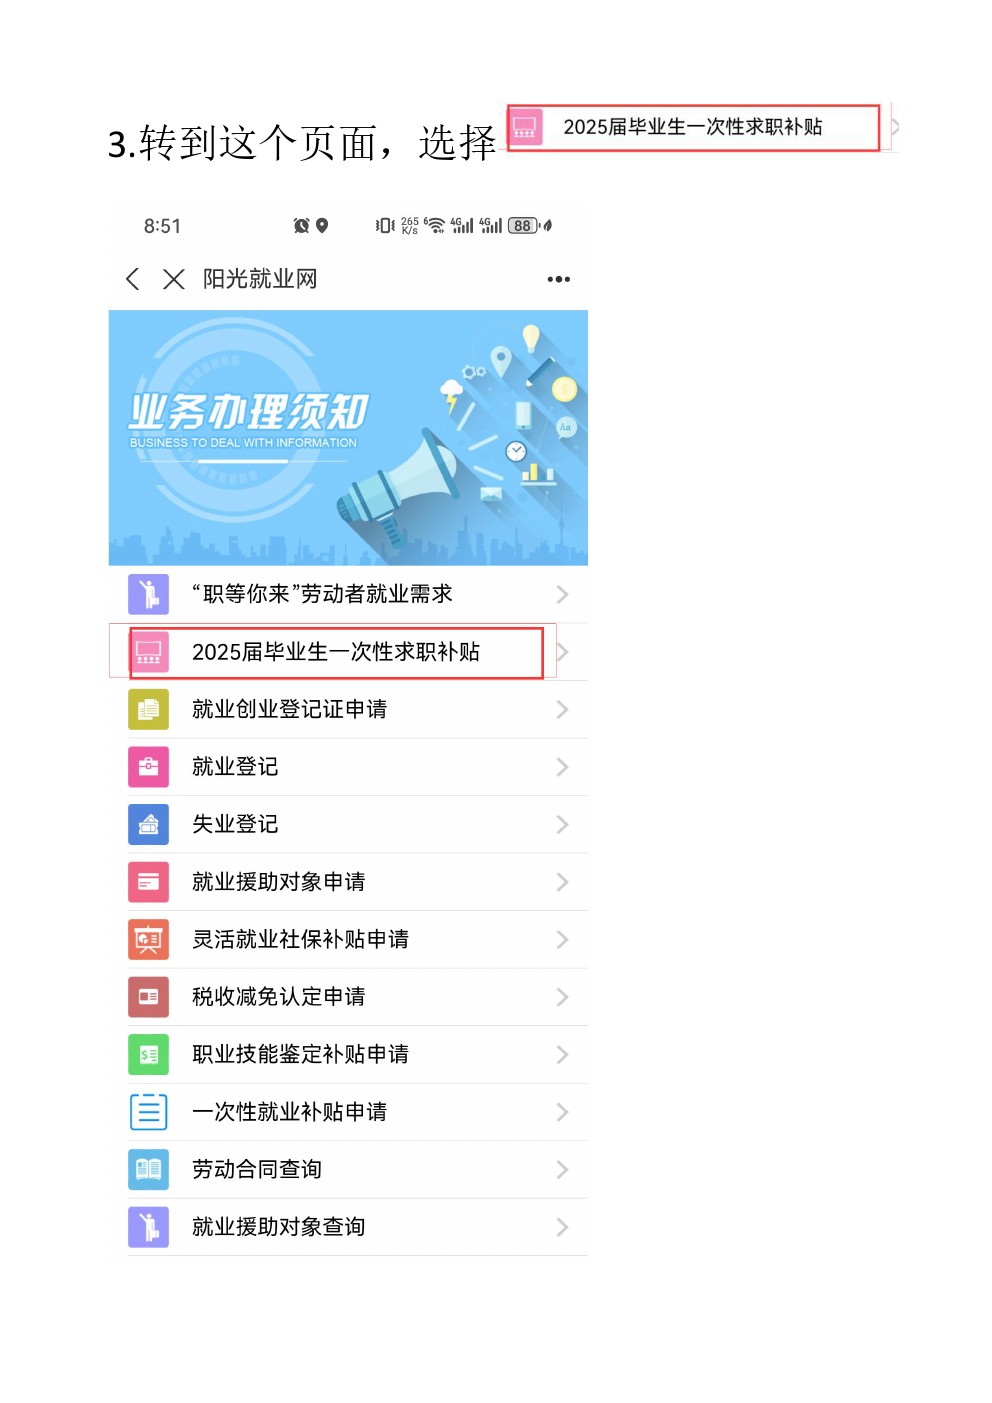Tap the back arrow in header

[x=132, y=279]
